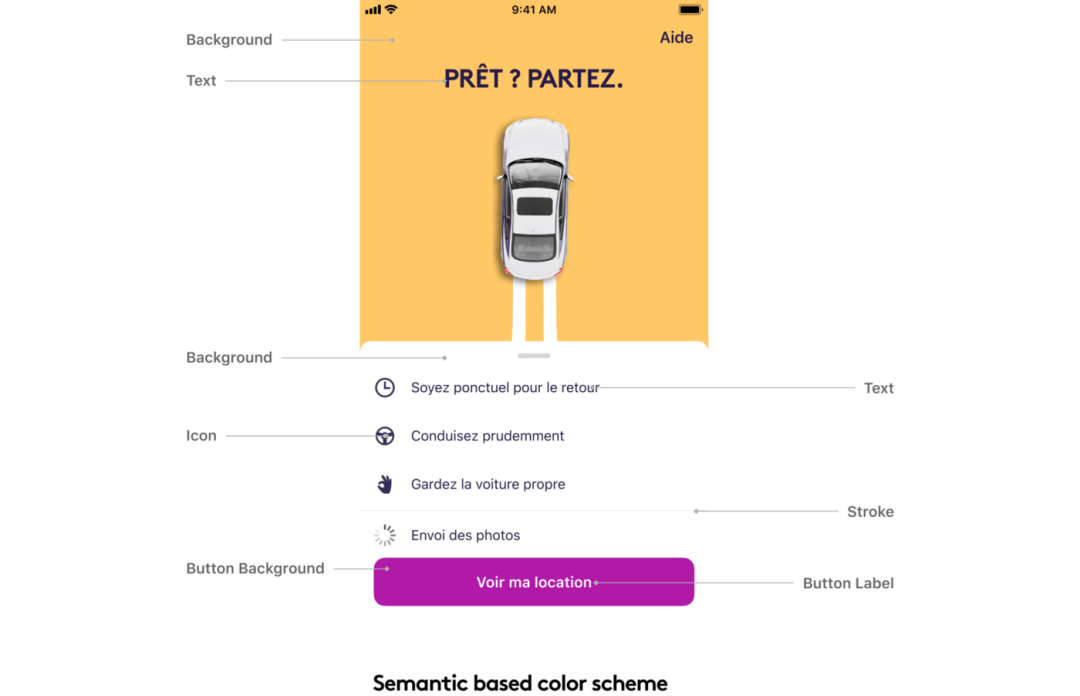
Task: Click the 'Semantic based color scheme' heading
Action: (x=520, y=684)
